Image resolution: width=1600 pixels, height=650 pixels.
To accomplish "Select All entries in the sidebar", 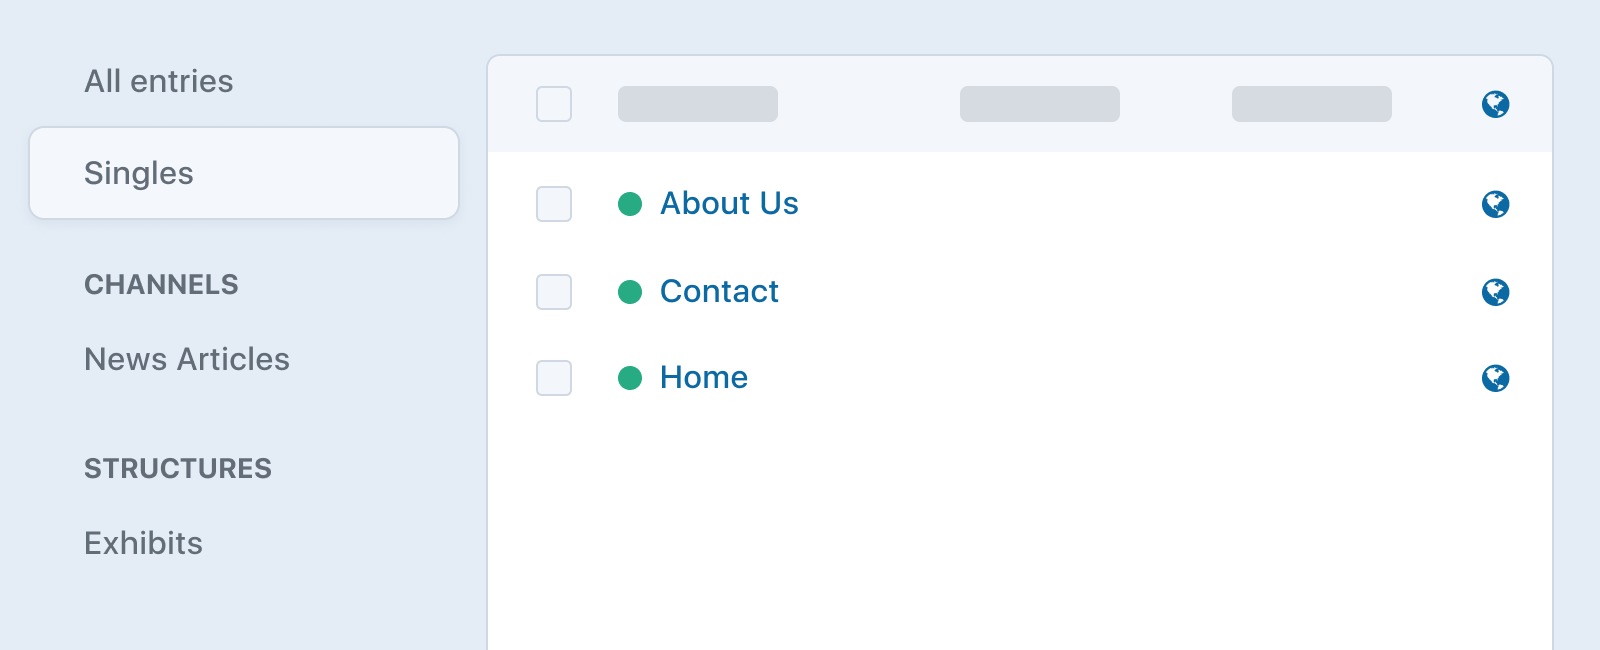I will point(159,81).
